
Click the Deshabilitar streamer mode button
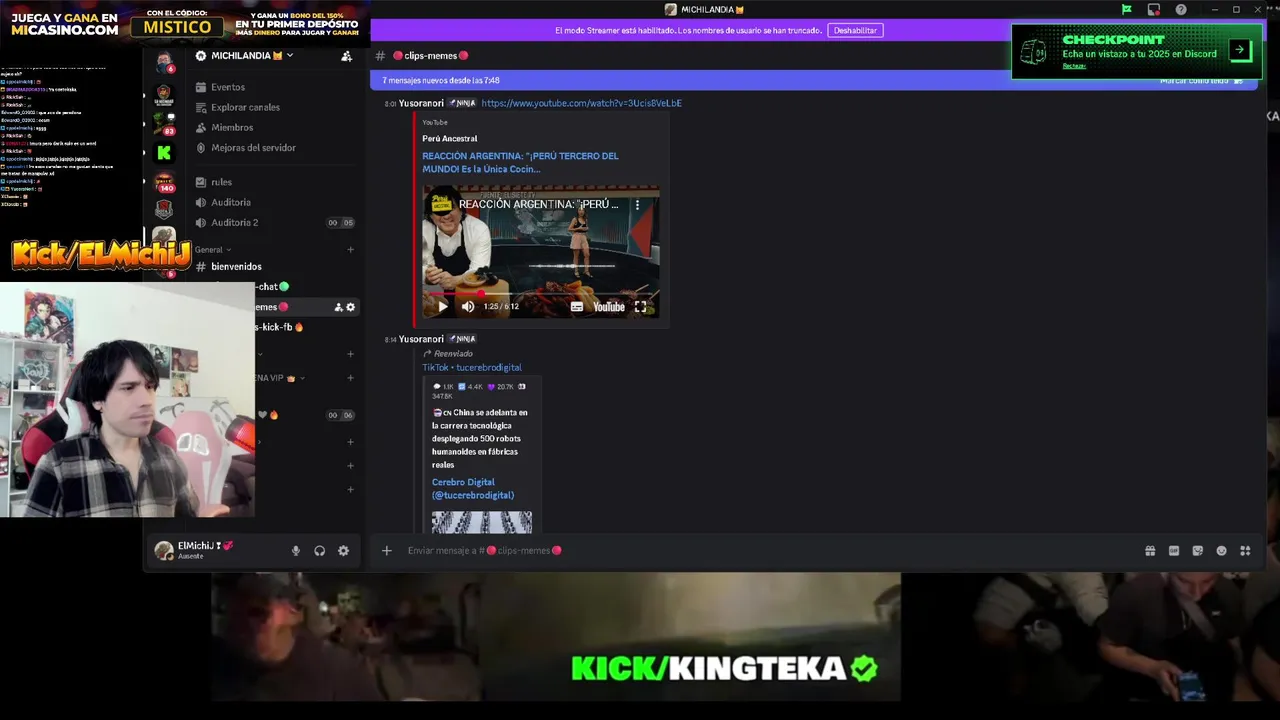pos(855,30)
